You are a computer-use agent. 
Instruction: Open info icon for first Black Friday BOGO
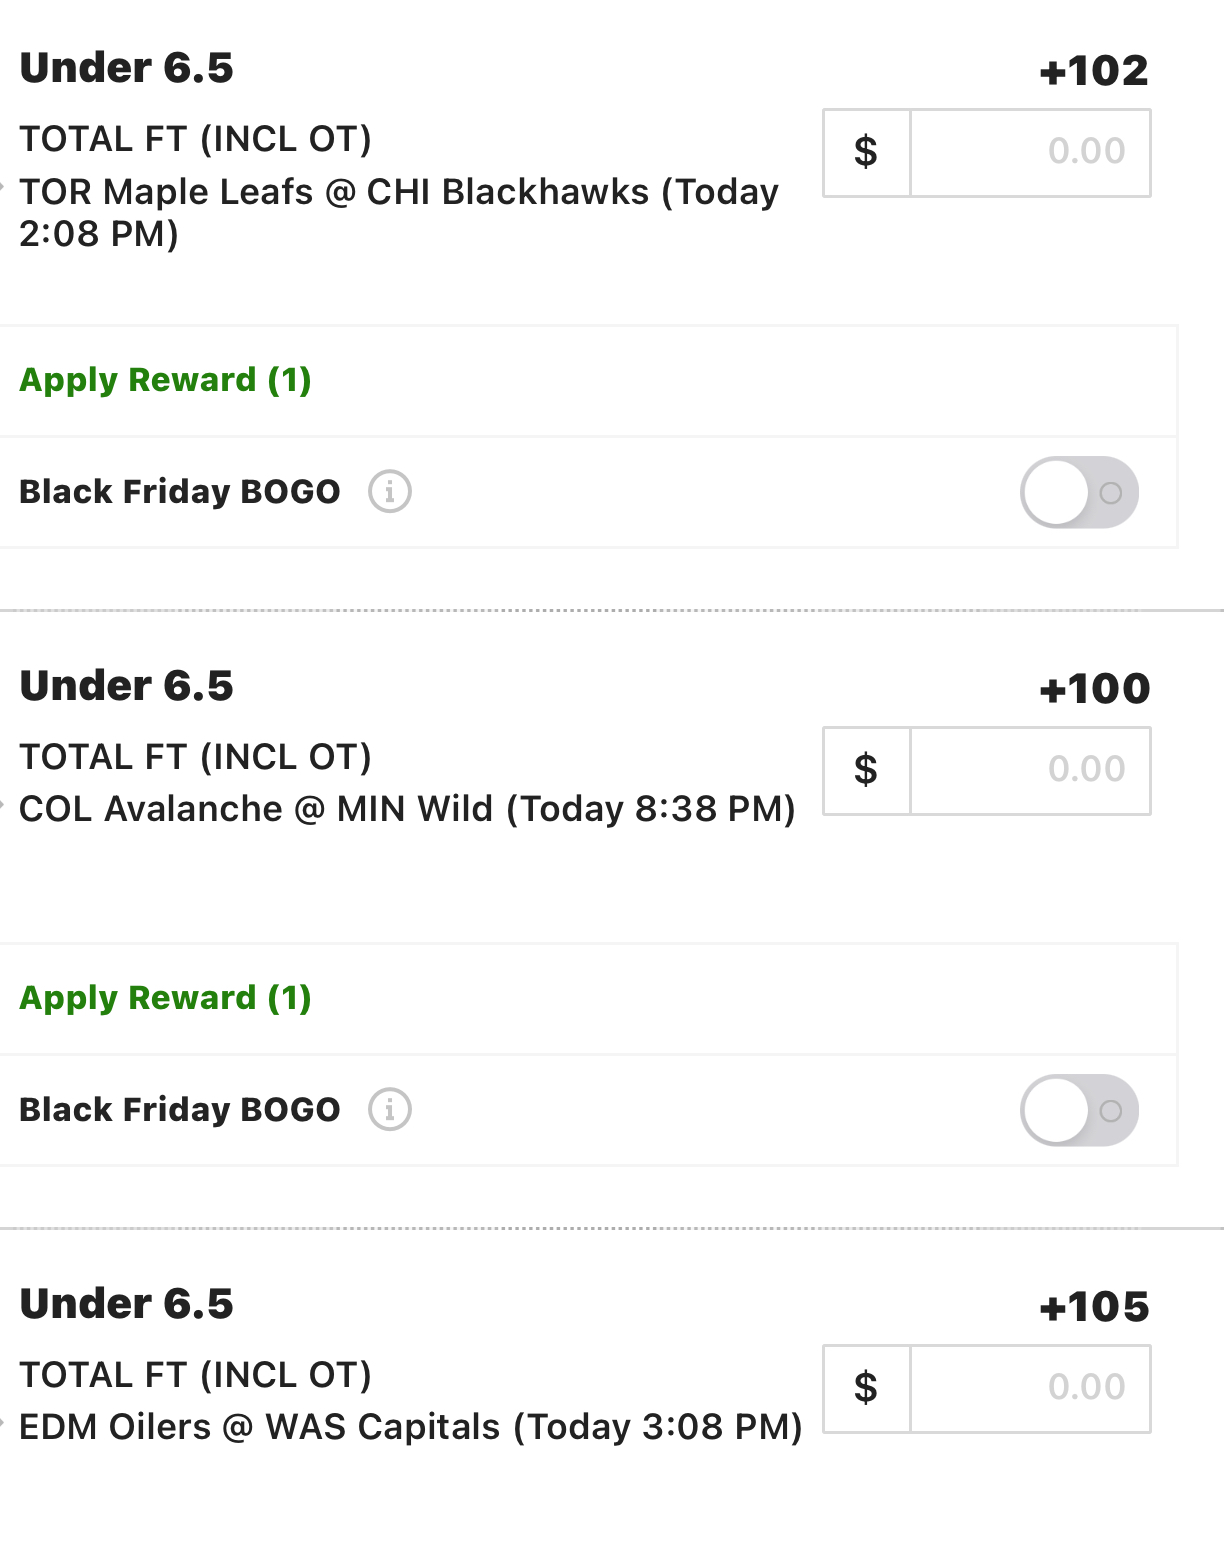390,492
